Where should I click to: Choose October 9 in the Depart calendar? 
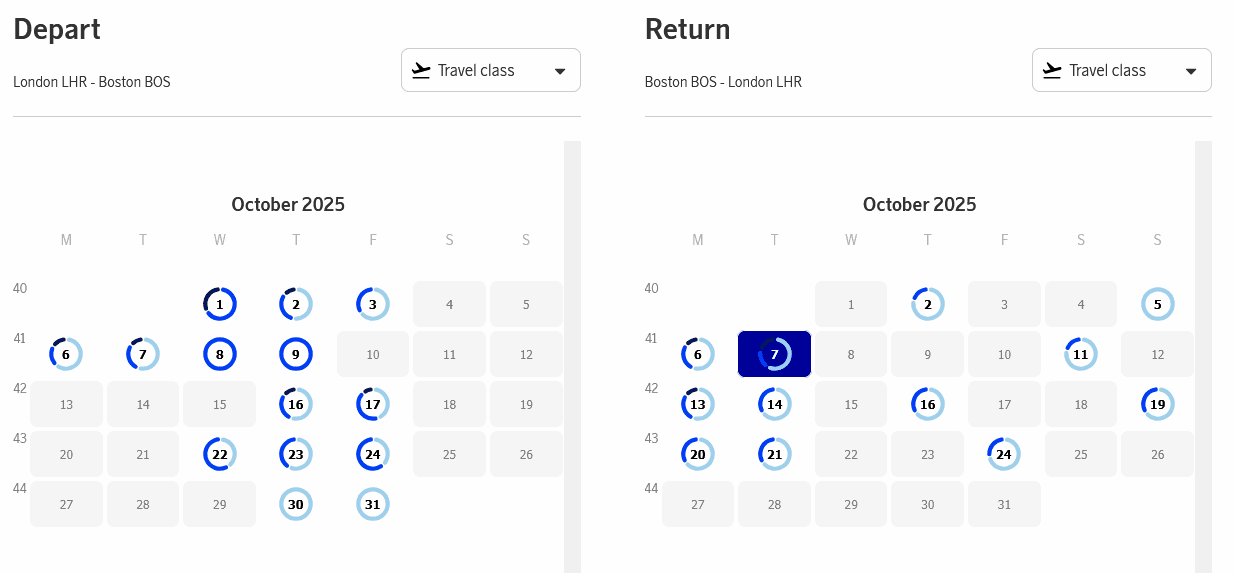[296, 354]
